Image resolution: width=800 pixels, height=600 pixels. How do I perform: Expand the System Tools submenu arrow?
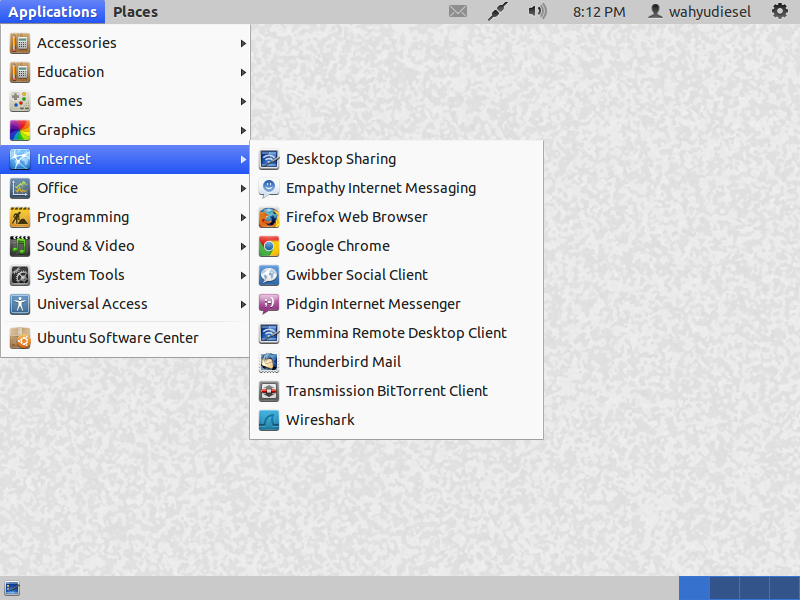click(x=243, y=276)
